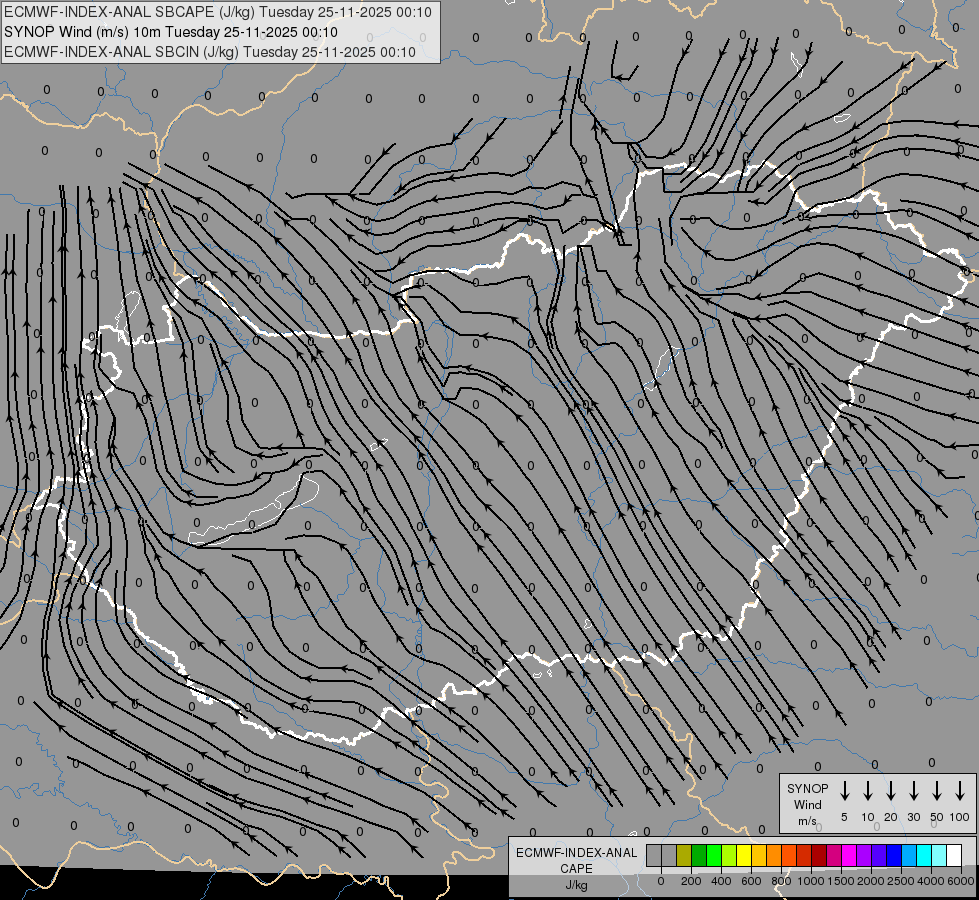Pick the pink swatch left of 1500
Screen dimensions: 979x900
834,855
